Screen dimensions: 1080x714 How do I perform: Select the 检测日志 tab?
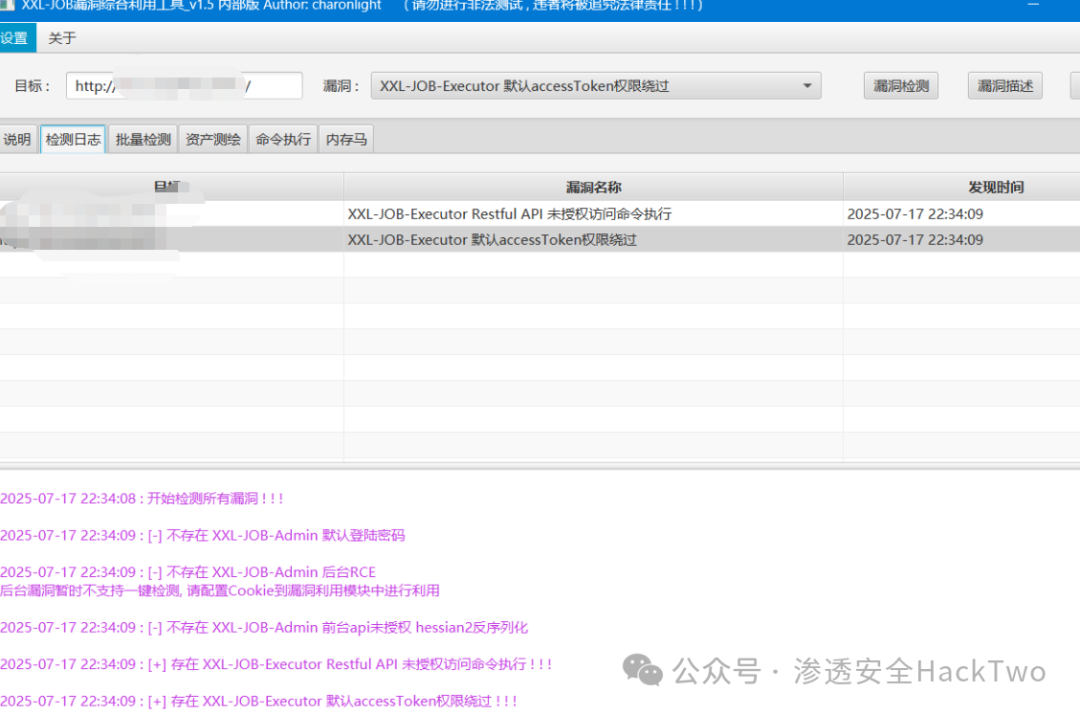(x=71, y=138)
